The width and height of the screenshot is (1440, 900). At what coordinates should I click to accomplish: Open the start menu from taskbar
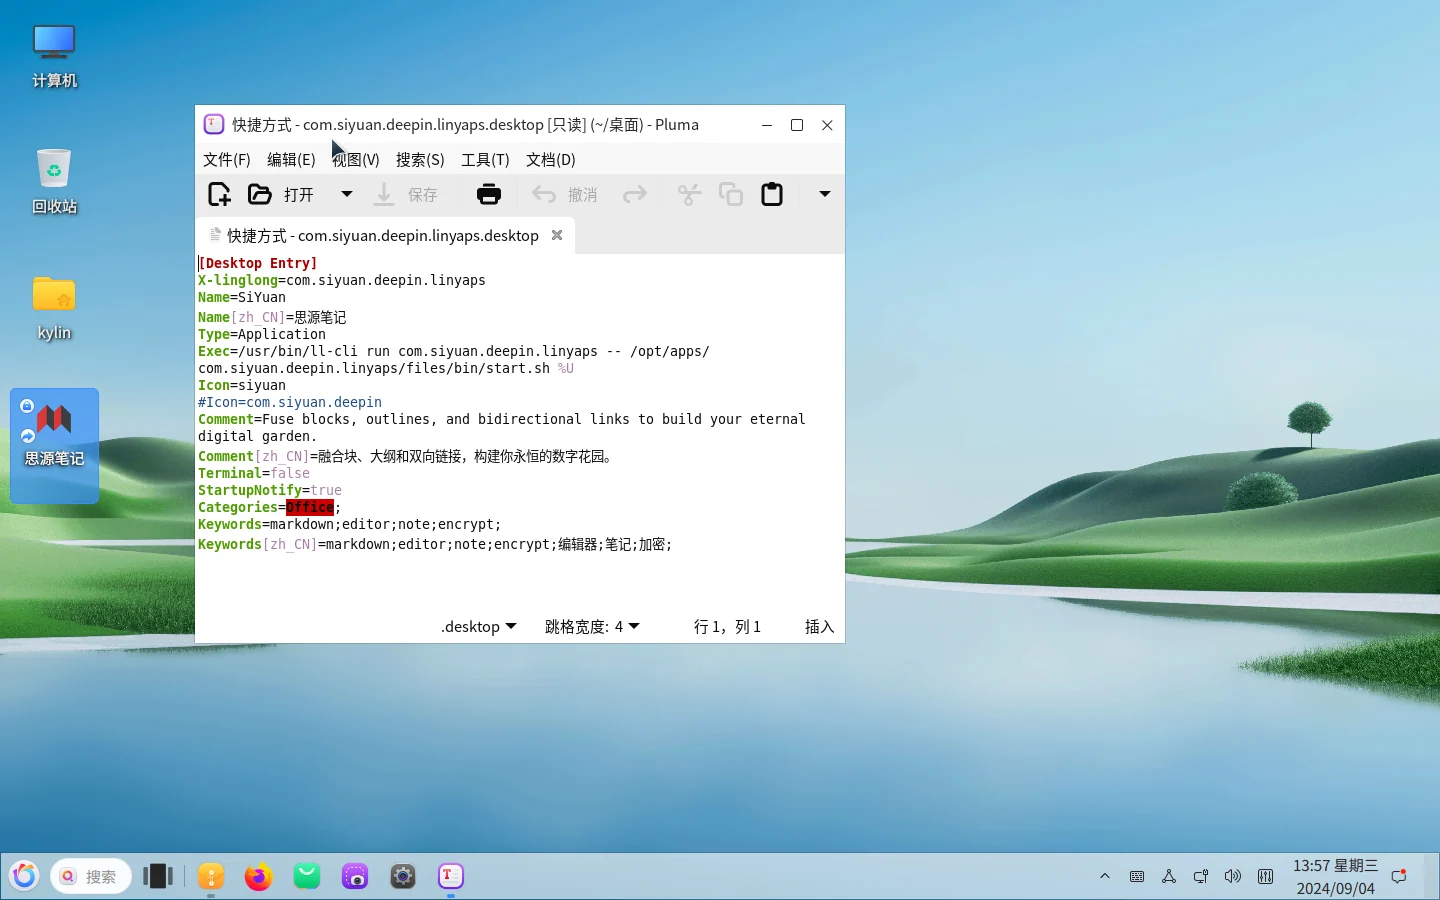click(x=24, y=877)
